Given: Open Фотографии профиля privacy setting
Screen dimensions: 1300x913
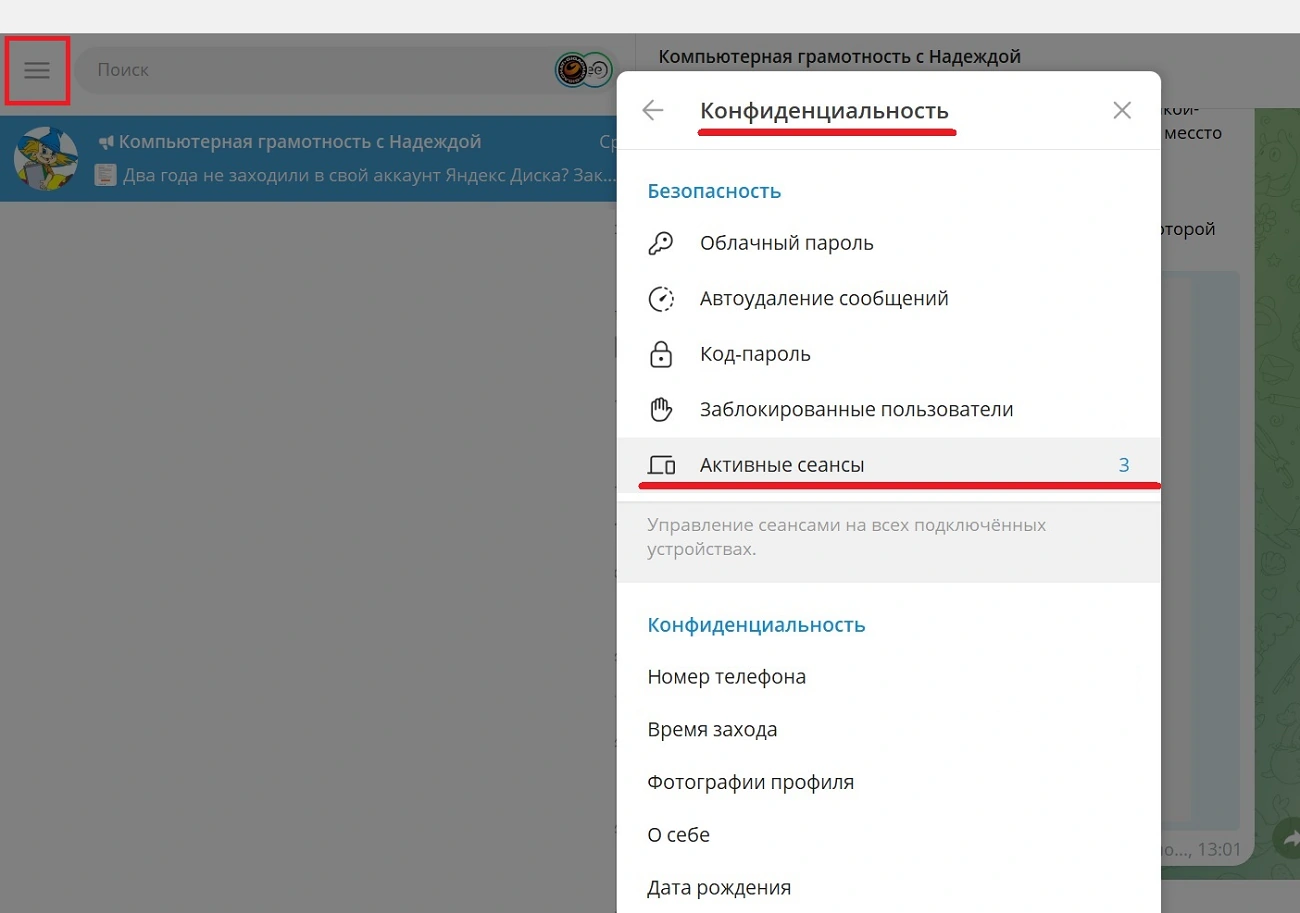Looking at the screenshot, I should click(888, 782).
